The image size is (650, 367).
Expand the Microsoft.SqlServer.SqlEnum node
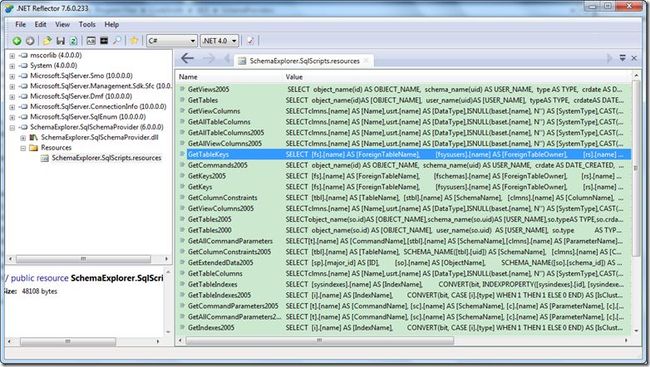[x=12, y=117]
